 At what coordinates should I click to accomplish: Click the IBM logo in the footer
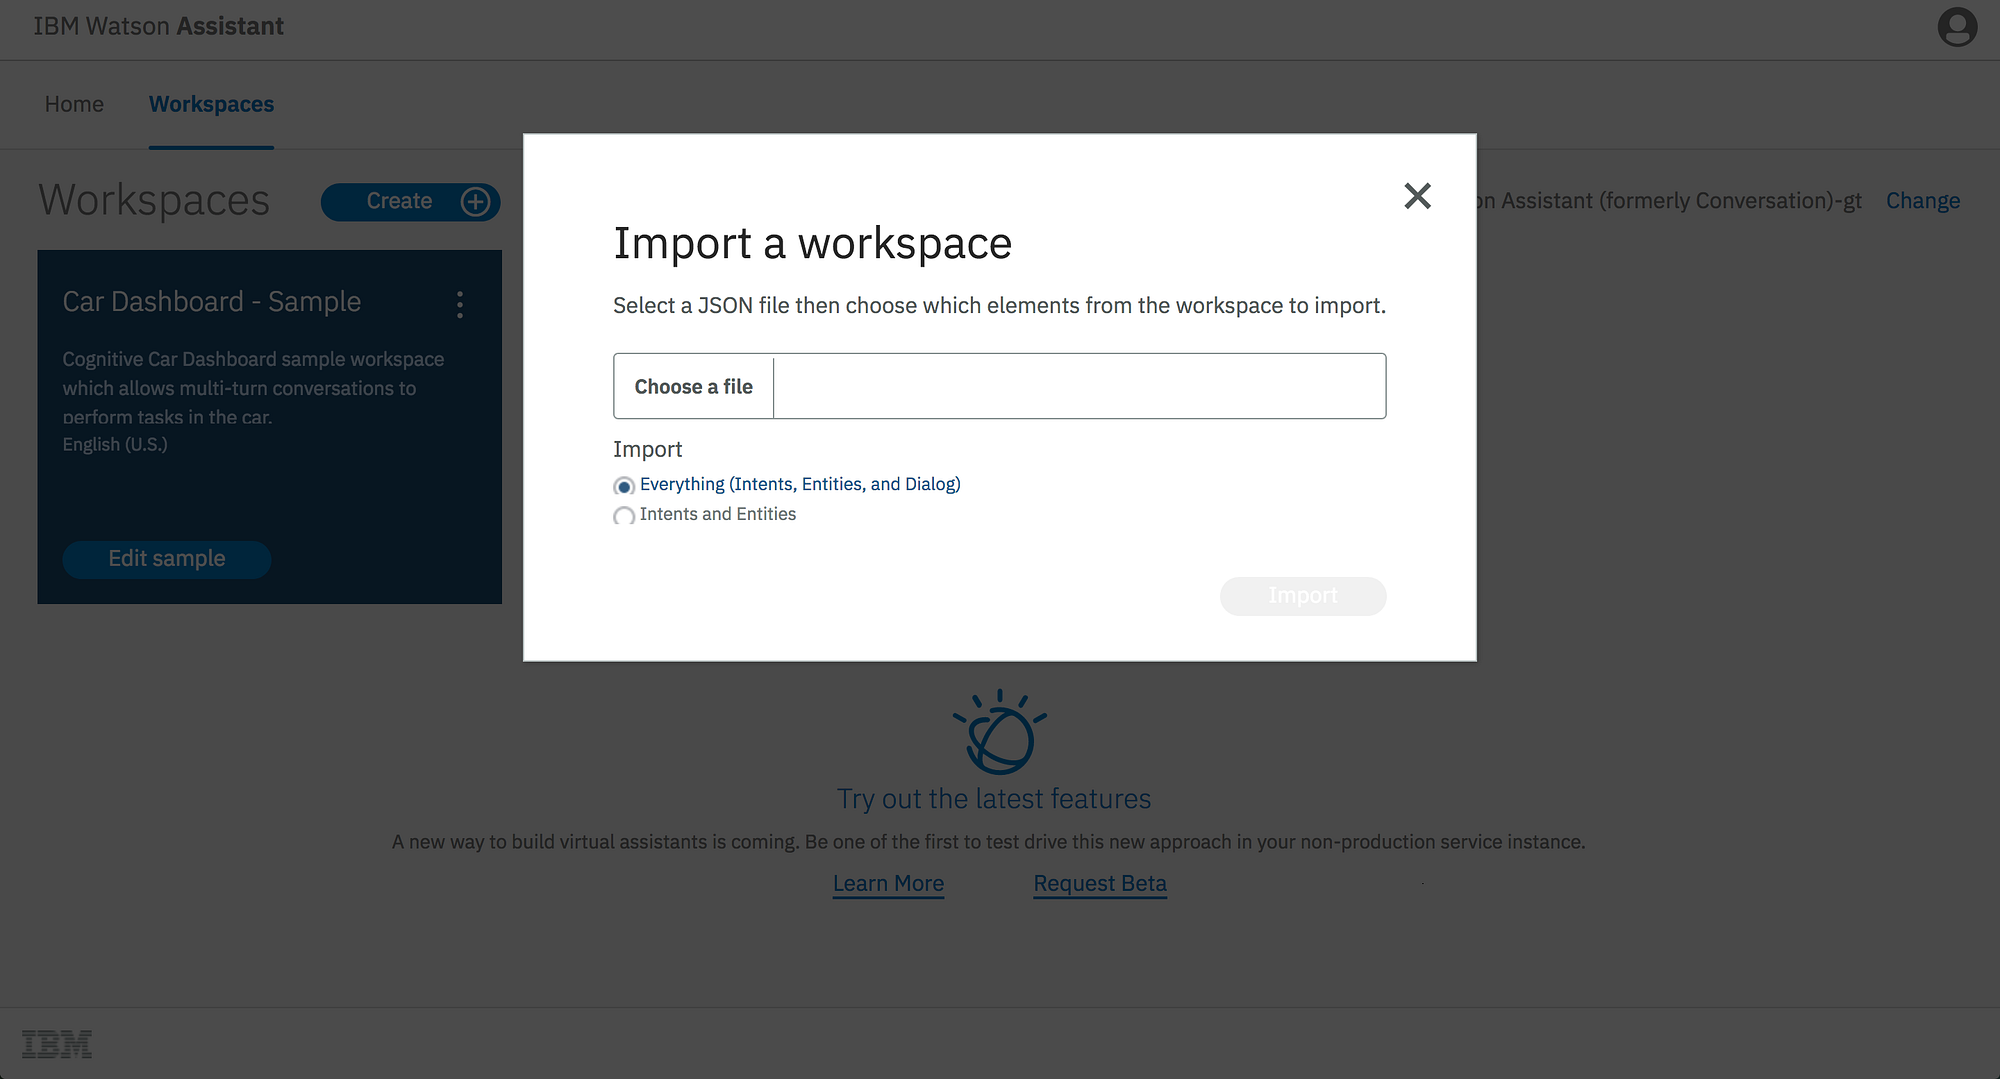[x=57, y=1044]
